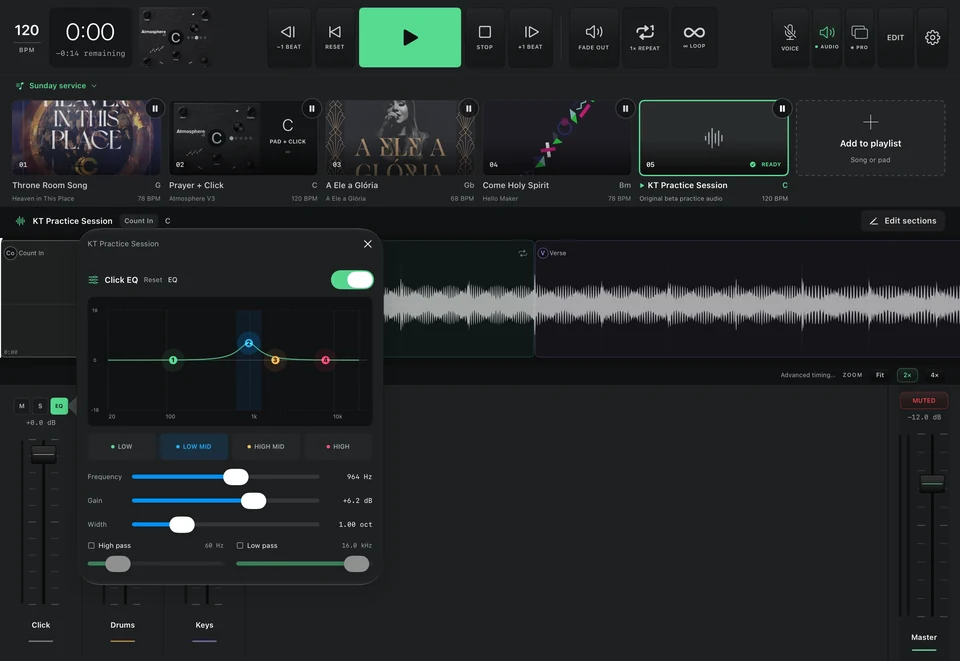This screenshot has width=960, height=661.
Task: Click the pause icon on Prayer + Click
Action: point(312,108)
